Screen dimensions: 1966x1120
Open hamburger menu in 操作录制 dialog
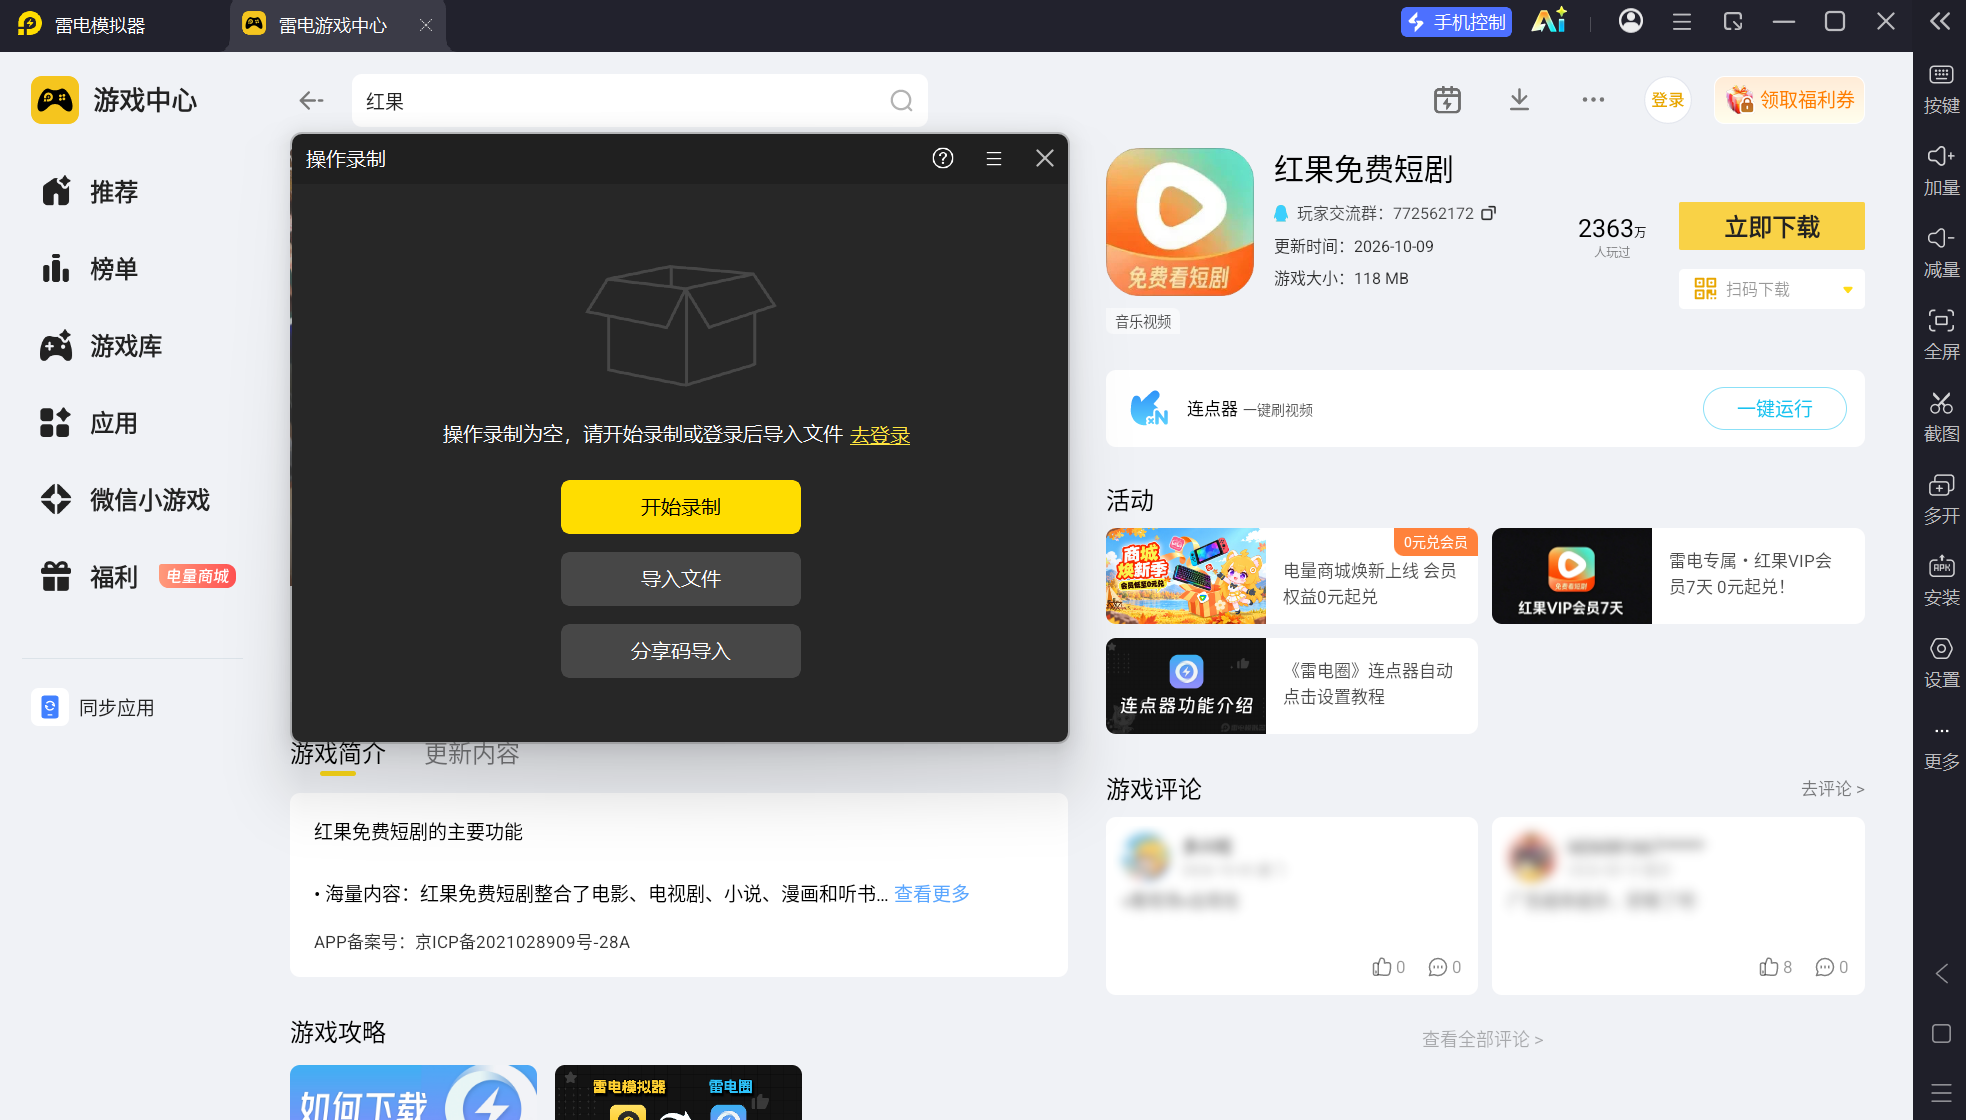point(993,158)
